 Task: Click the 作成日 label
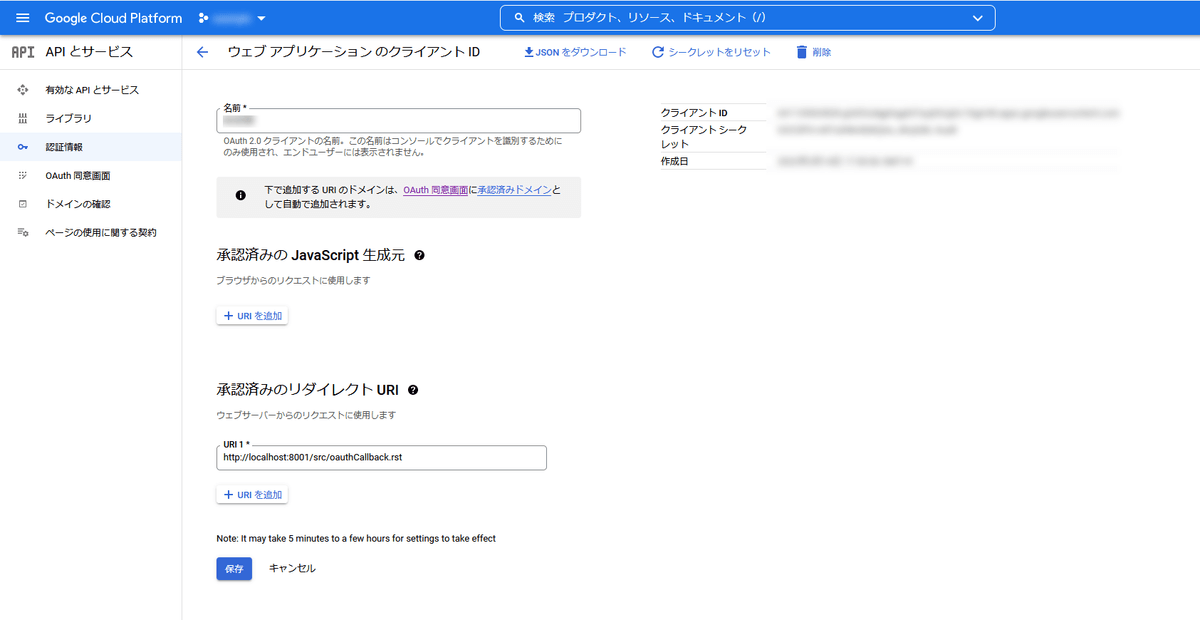[x=675, y=161]
